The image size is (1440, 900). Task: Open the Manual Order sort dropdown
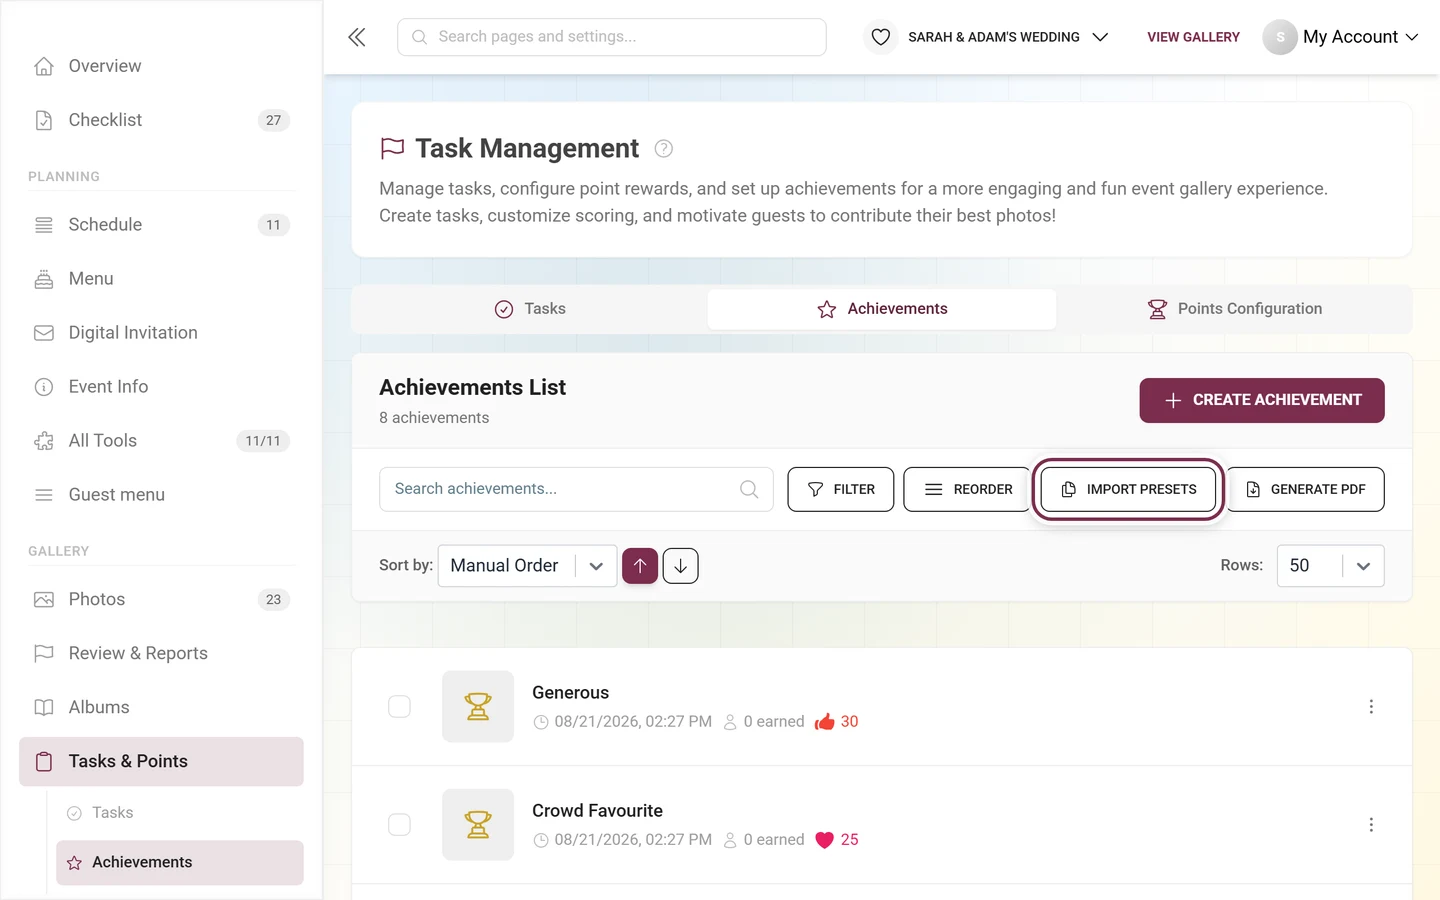pyautogui.click(x=527, y=566)
